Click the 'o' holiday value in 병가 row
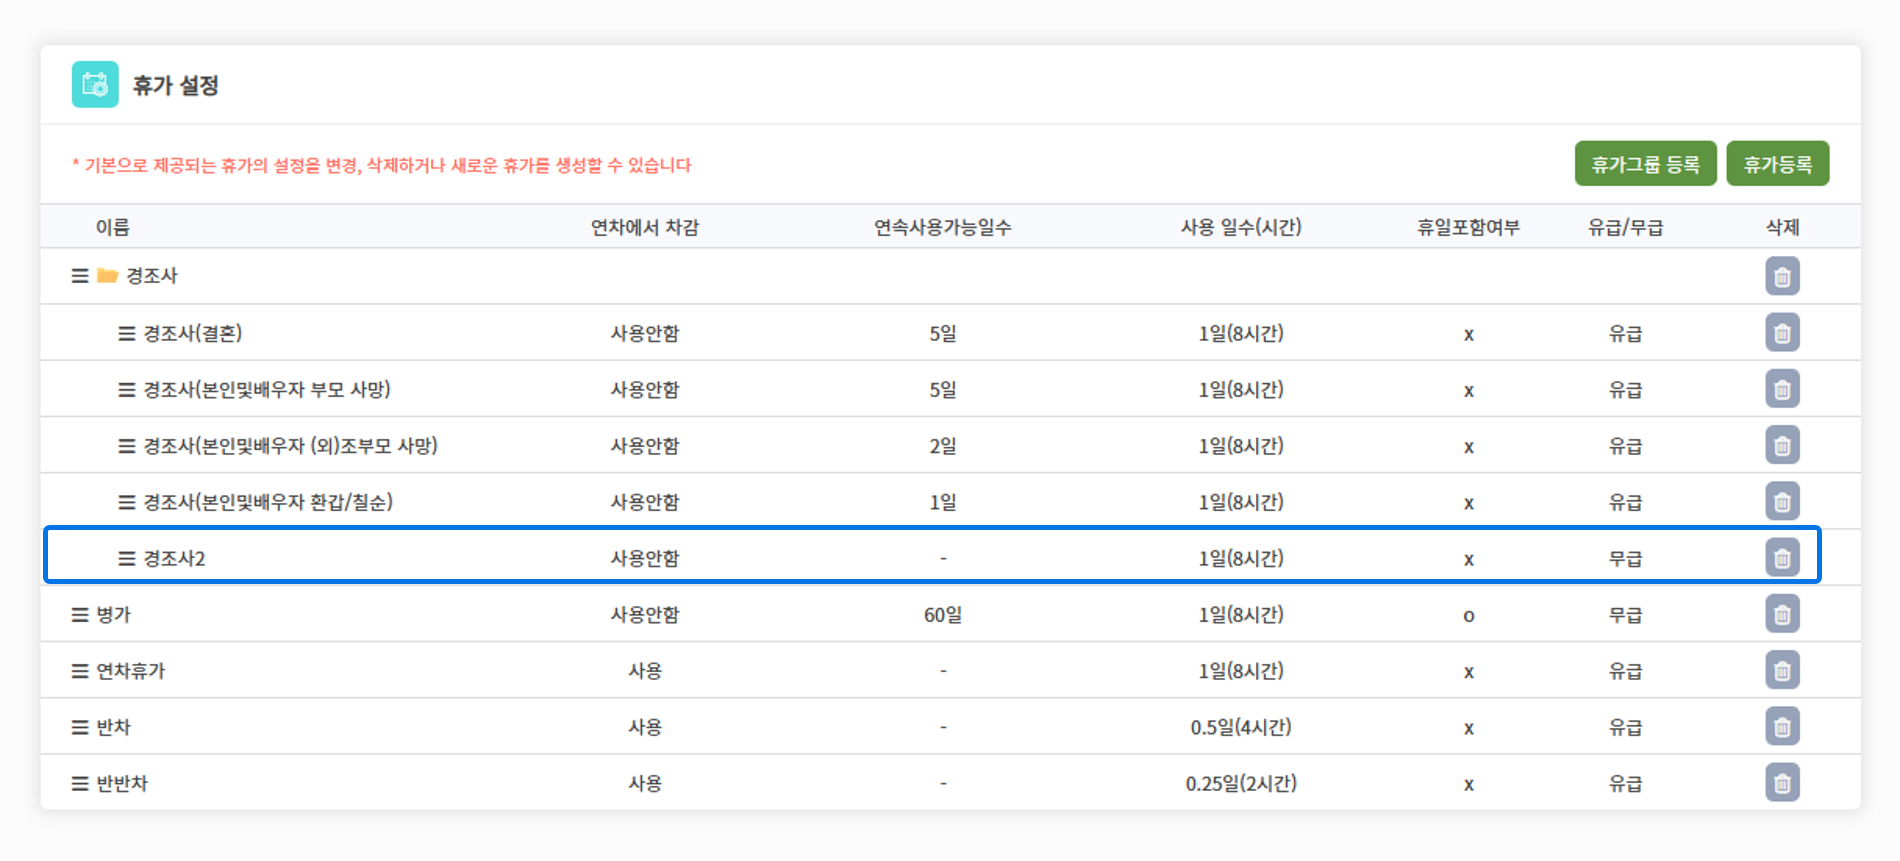Image resolution: width=1900 pixels, height=861 pixels. click(1469, 616)
